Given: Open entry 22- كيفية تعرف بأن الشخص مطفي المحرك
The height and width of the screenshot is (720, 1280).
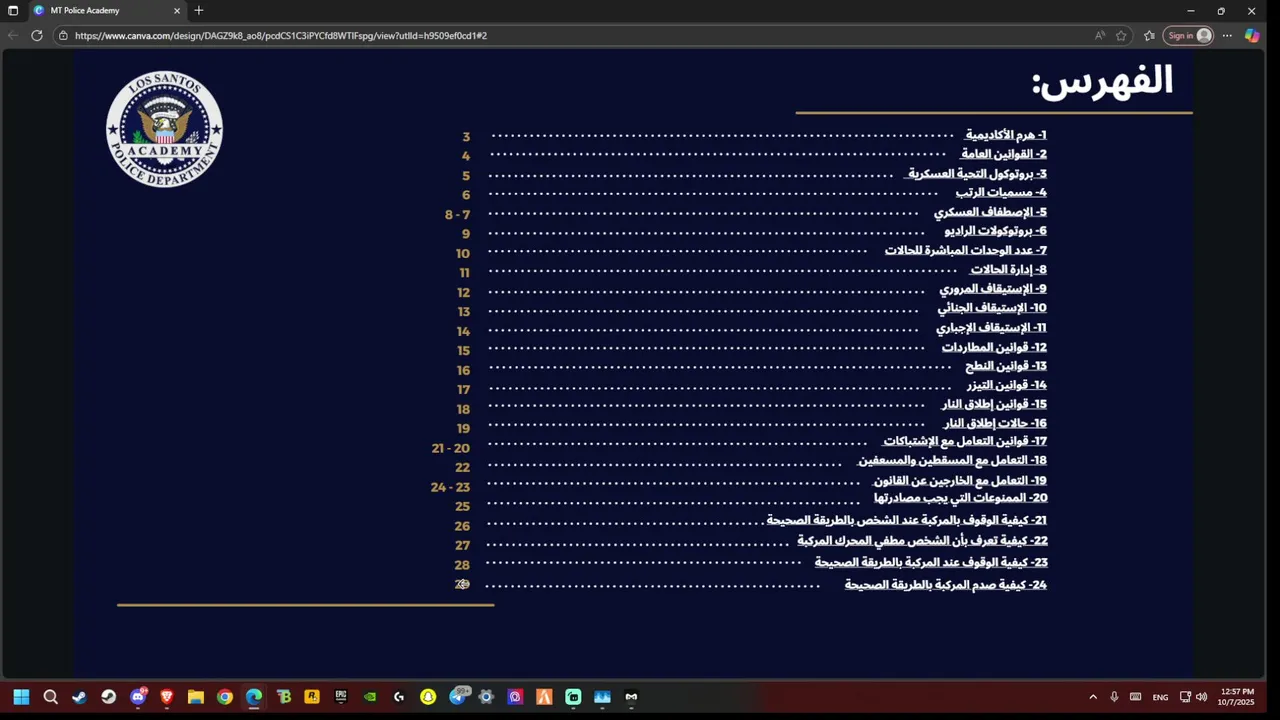Looking at the screenshot, I should [922, 541].
